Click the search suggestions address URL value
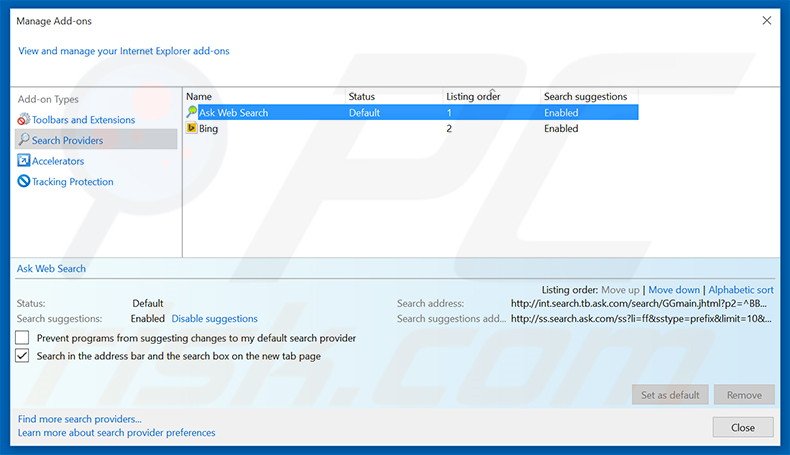 pyautogui.click(x=641, y=318)
